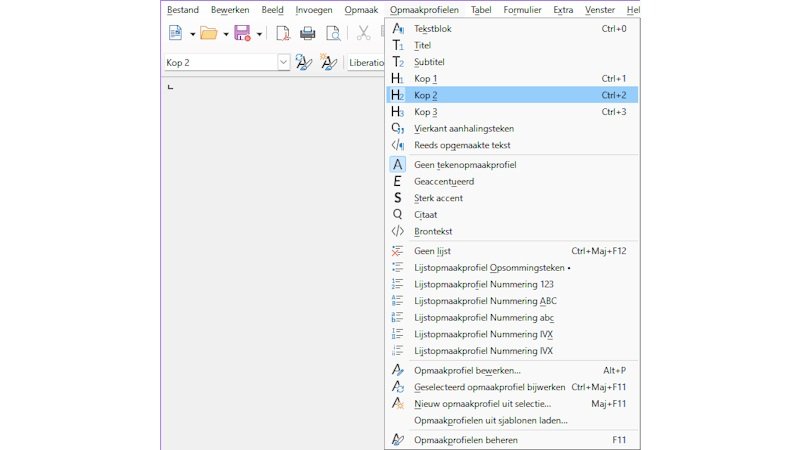Open the Extra menu
Viewport: 800px width, 450px height.
point(563,10)
